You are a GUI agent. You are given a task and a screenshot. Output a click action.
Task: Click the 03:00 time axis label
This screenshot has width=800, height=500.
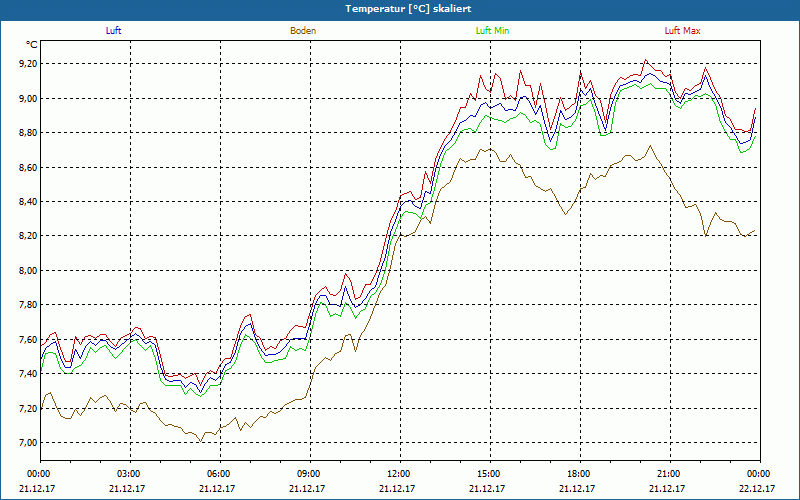130,474
